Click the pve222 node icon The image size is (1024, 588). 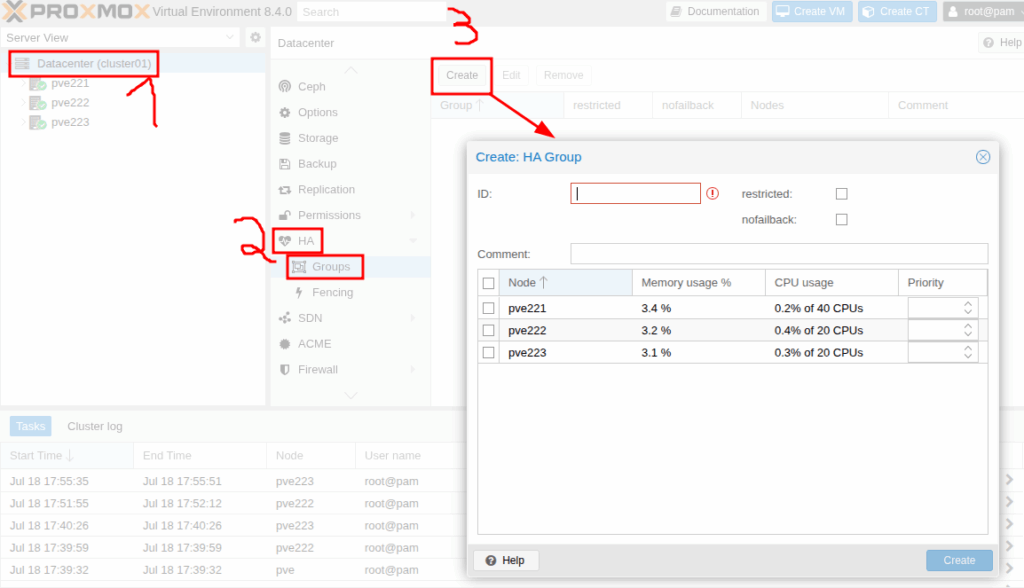click(x=37, y=103)
